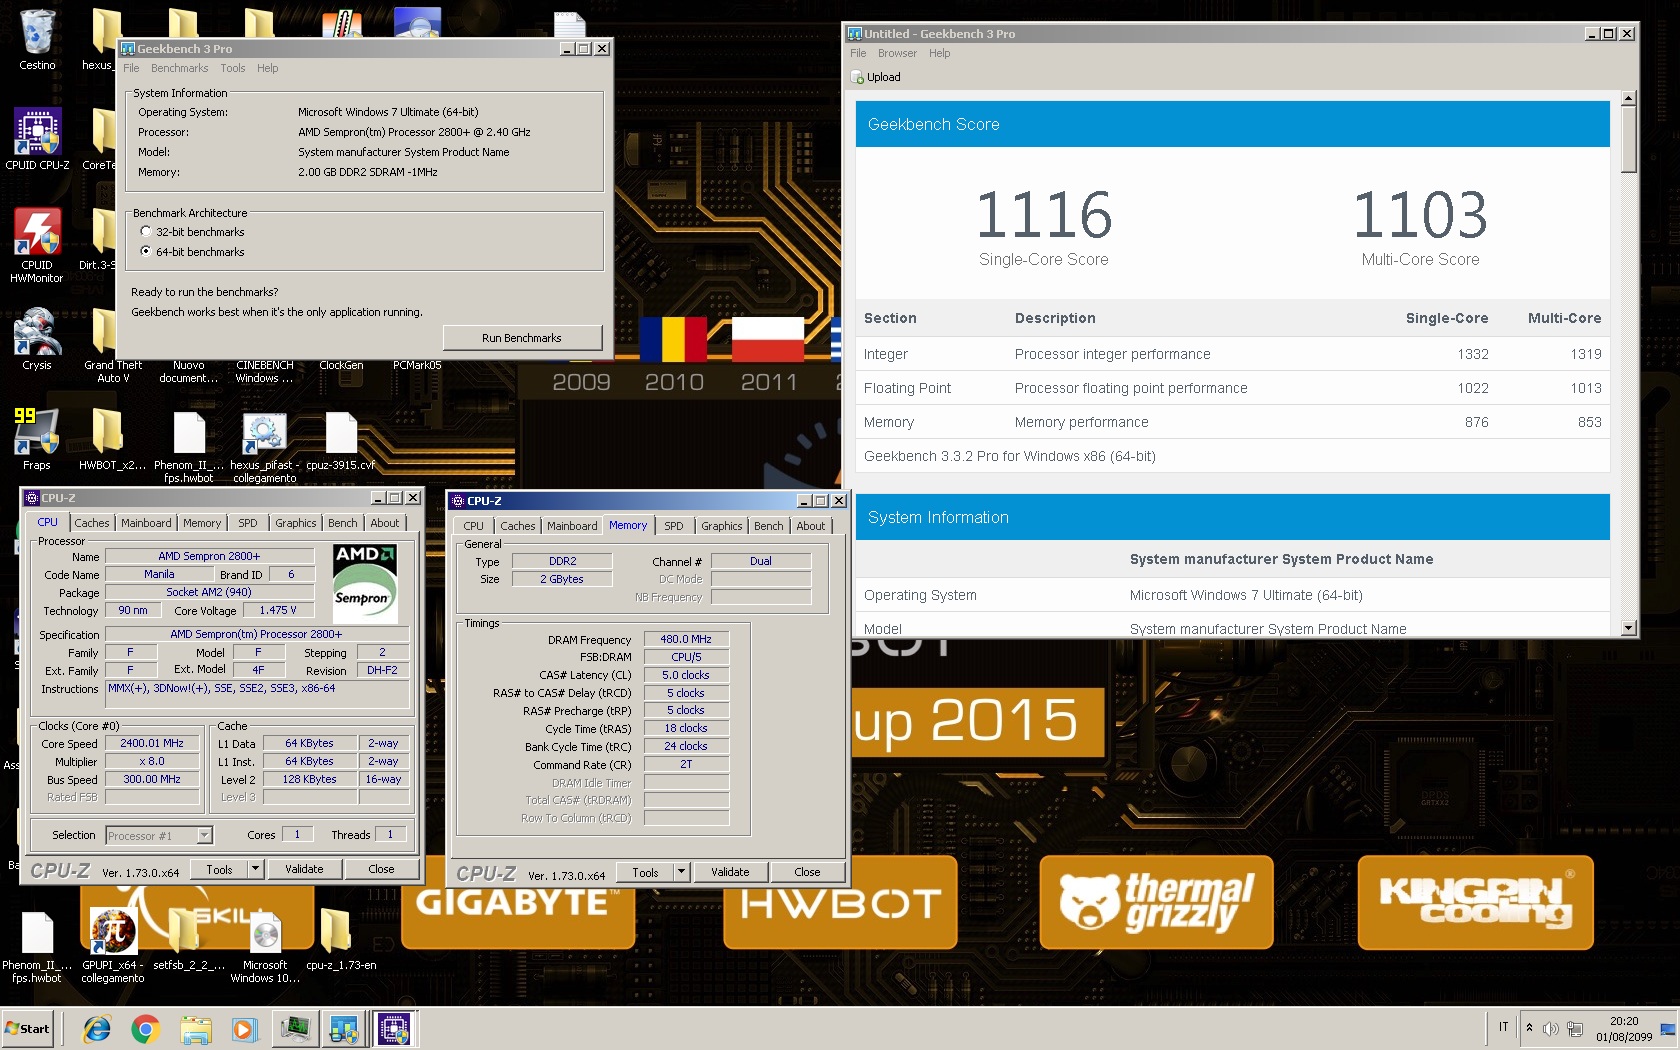The height and width of the screenshot is (1050, 1680).
Task: Open the cpu-z_1.73-en folder icon
Action: 341,940
